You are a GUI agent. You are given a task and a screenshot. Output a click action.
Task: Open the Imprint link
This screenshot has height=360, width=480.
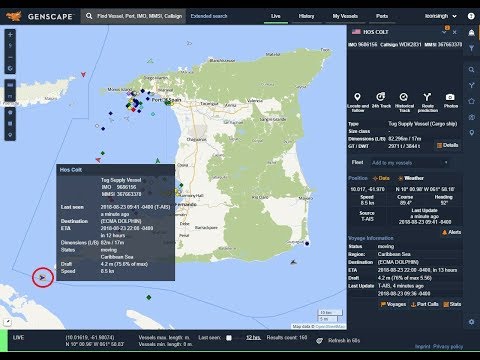pos(422,347)
